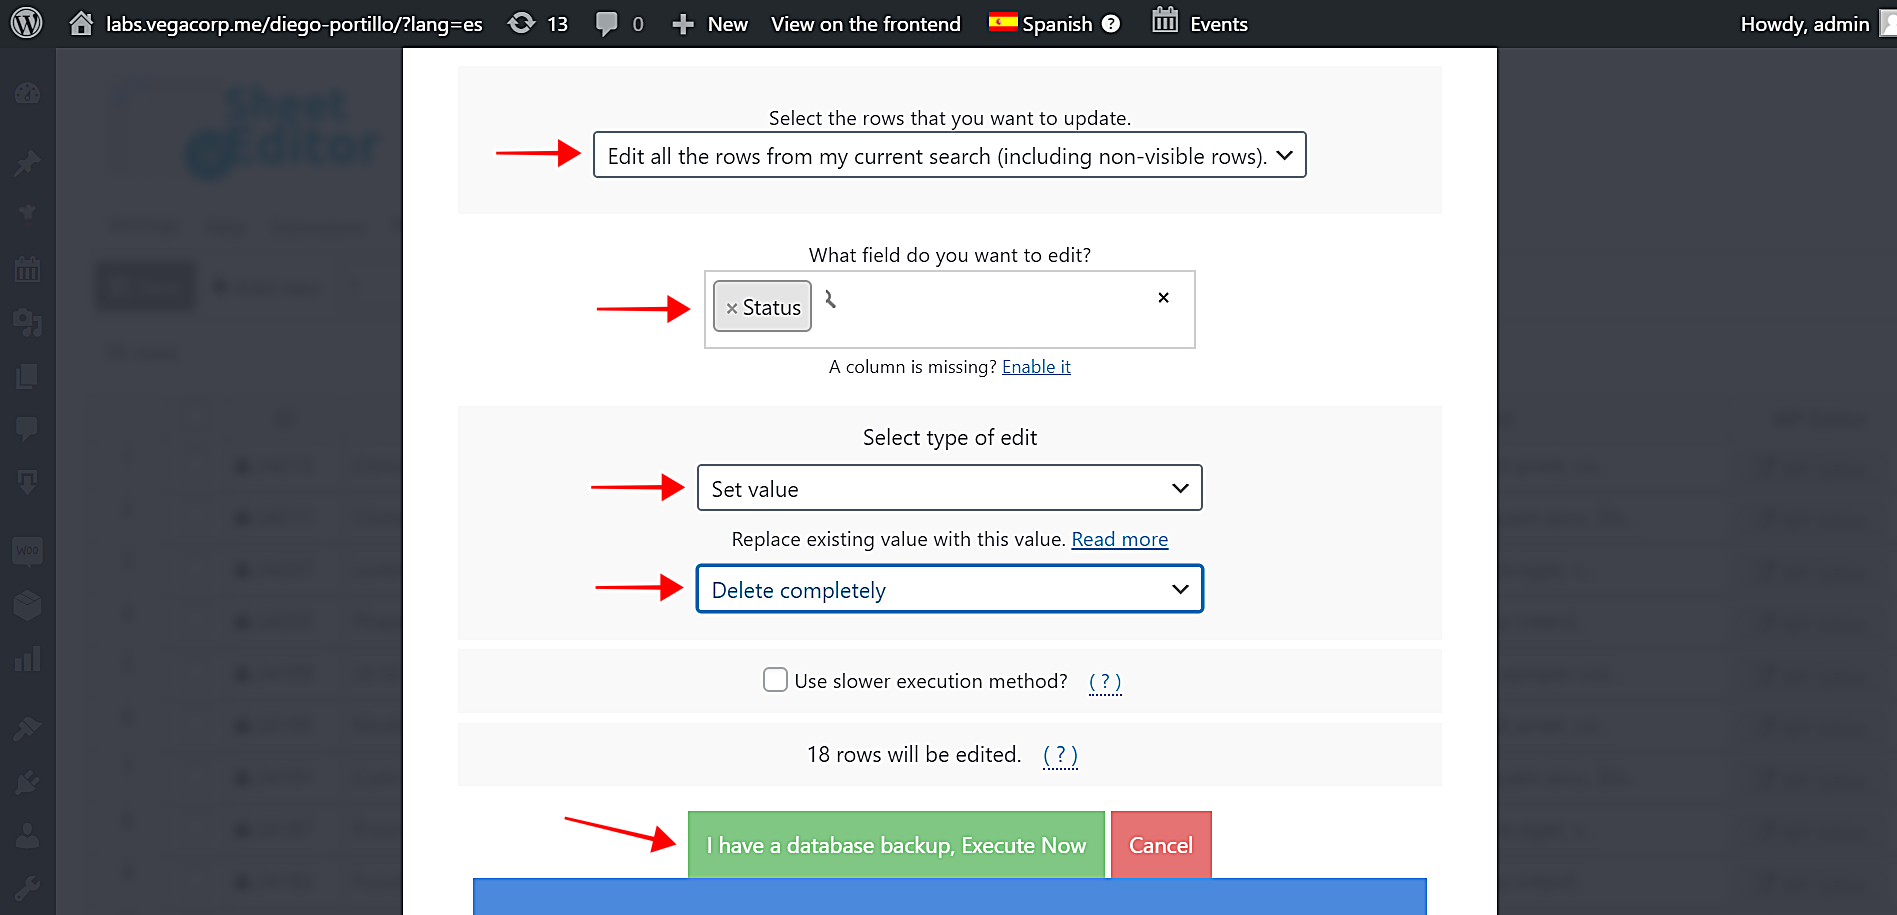Image resolution: width=1897 pixels, height=915 pixels.
Task: Click the updates icon showing 13
Action: [x=522, y=23]
